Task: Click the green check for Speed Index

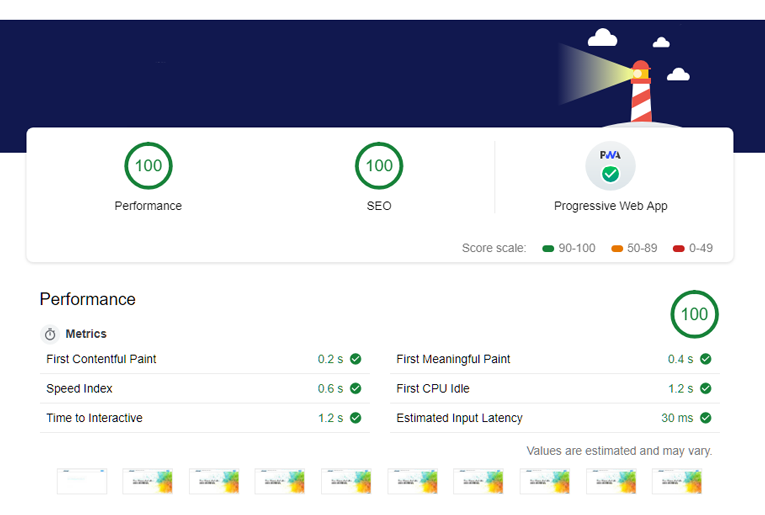Action: (x=355, y=389)
